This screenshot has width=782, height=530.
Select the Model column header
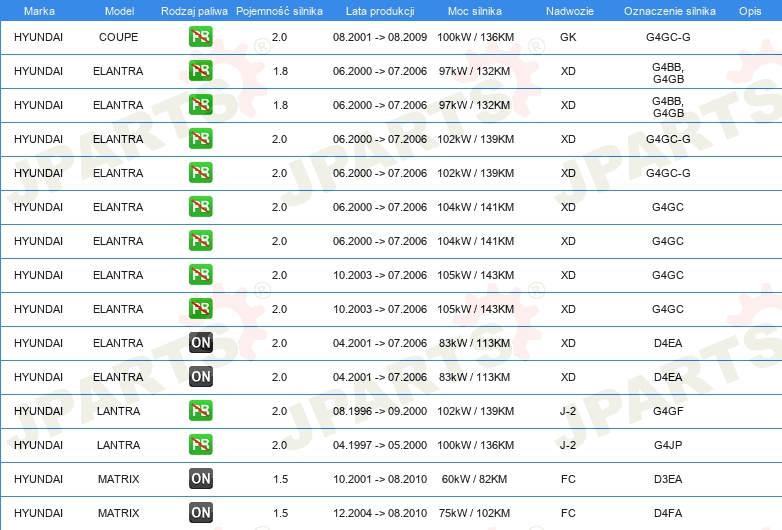[119, 11]
